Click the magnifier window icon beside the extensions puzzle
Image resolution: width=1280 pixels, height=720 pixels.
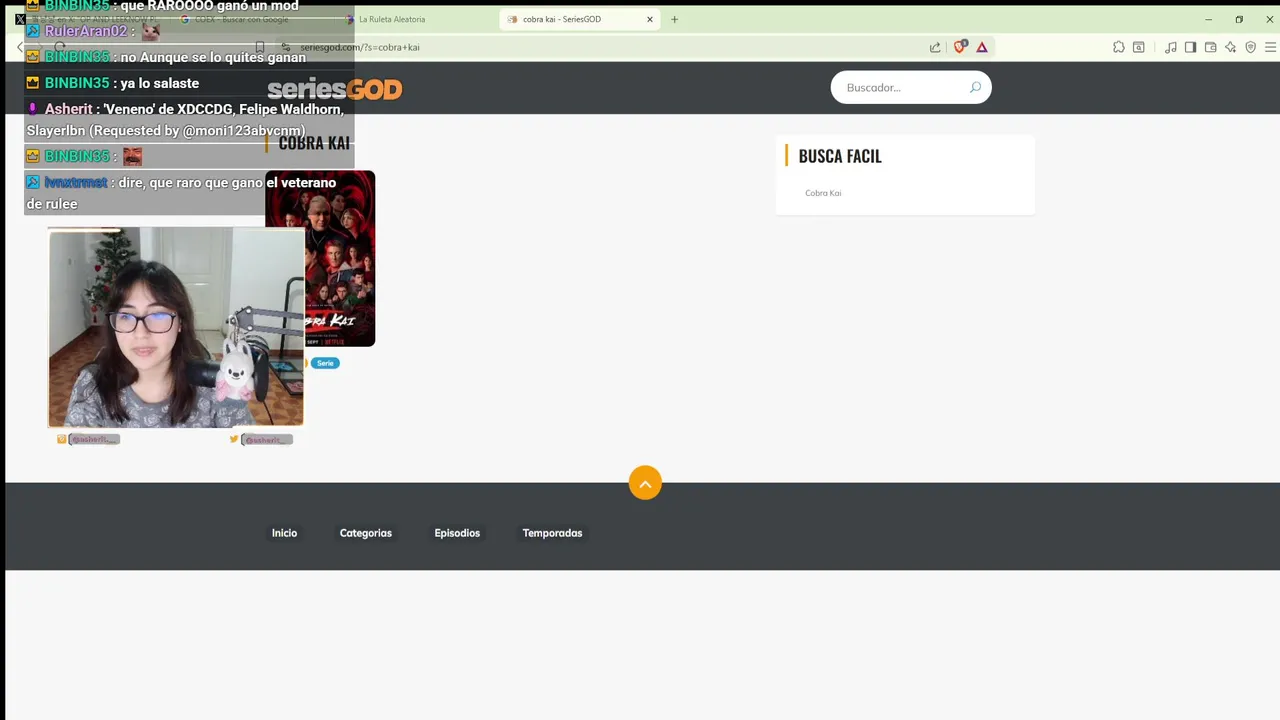[1138, 47]
